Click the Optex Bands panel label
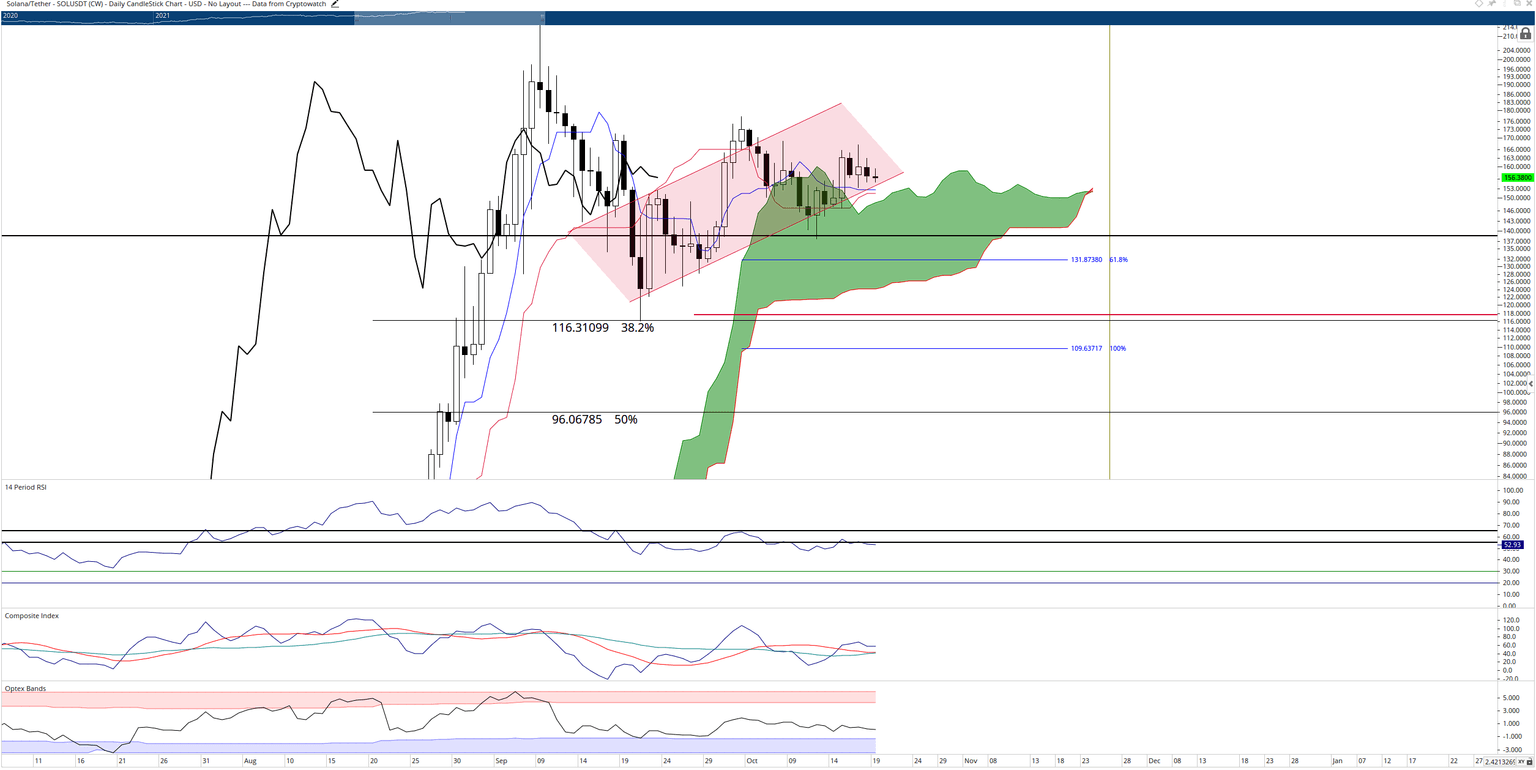 25,689
